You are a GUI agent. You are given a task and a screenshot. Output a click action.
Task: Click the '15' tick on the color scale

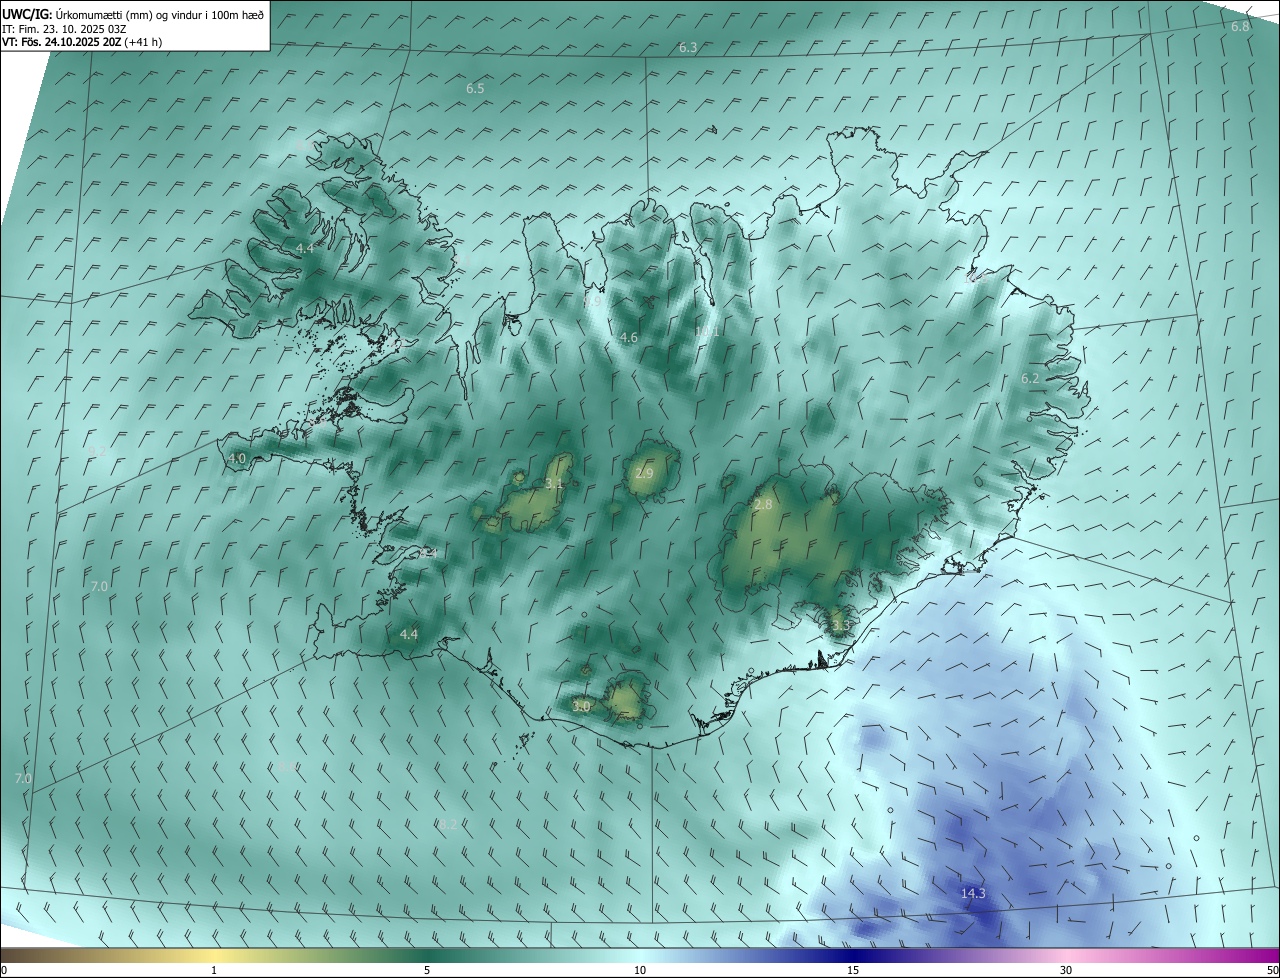853,970
